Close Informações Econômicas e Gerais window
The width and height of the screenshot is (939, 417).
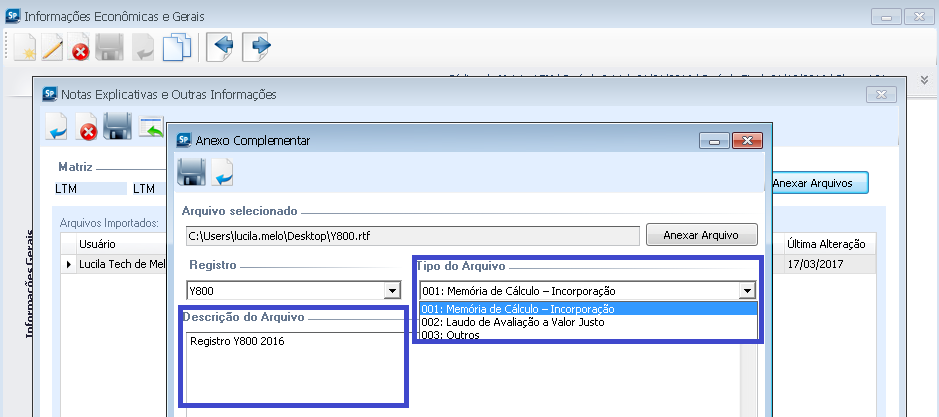point(919,17)
